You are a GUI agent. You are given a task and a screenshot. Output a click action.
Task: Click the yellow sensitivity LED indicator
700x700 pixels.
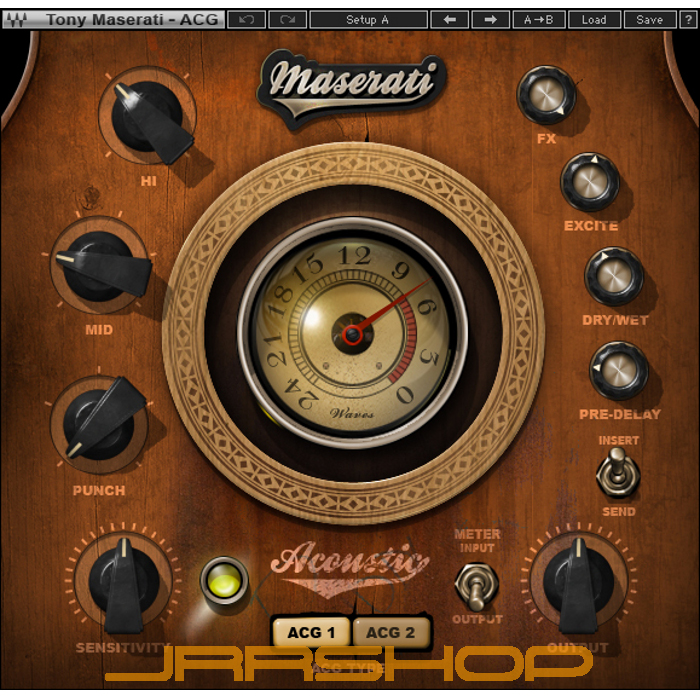(224, 581)
